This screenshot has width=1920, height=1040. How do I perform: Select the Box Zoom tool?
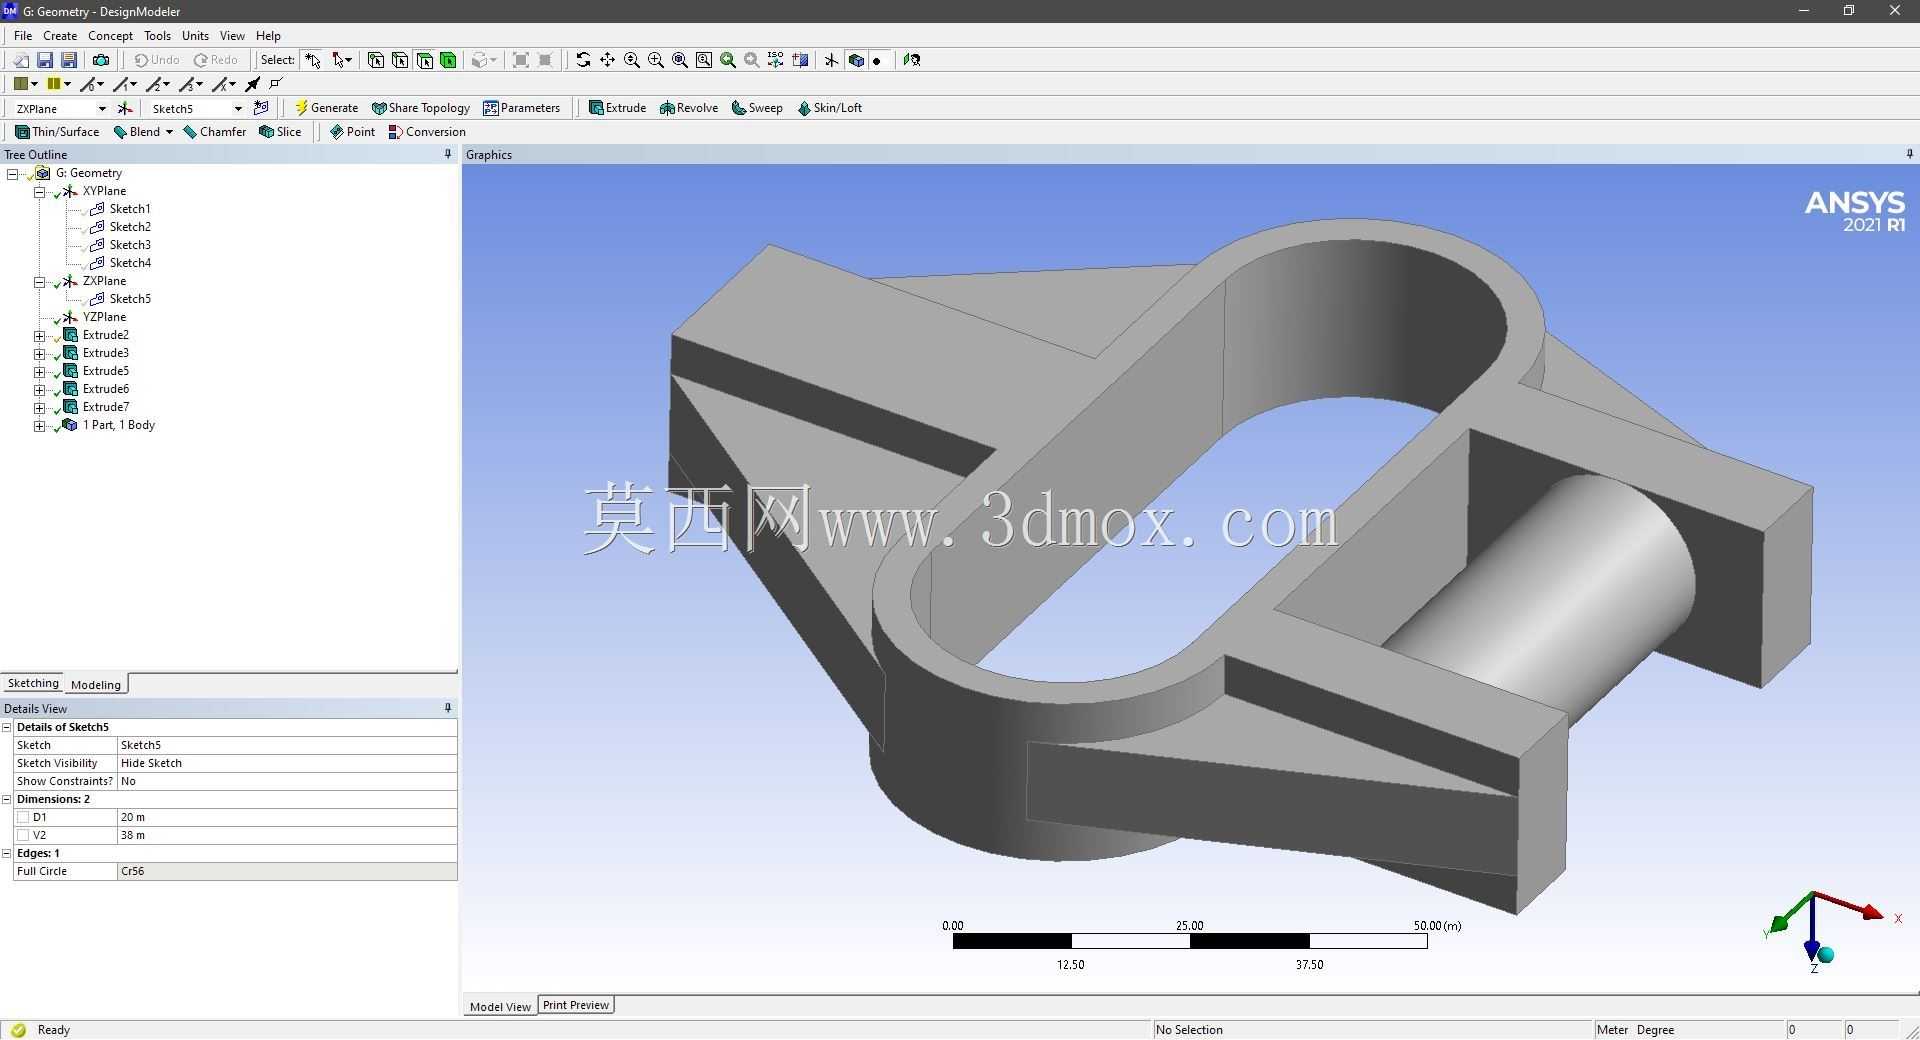(x=656, y=60)
